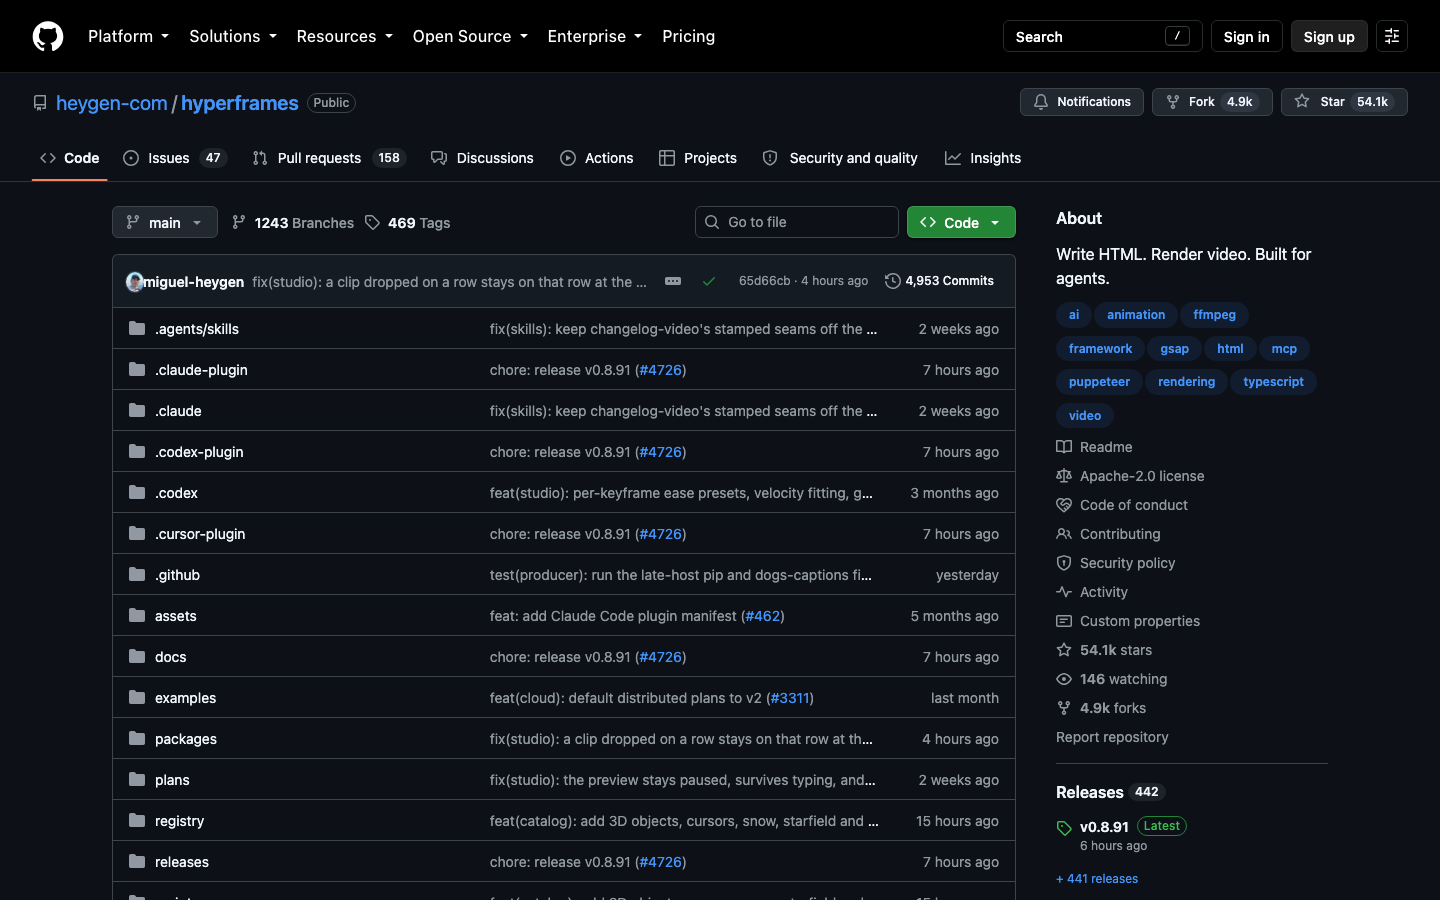Viewport: 1440px width, 900px height.
Task: Click the branch icon beside 1243 Branches
Action: [239, 222]
